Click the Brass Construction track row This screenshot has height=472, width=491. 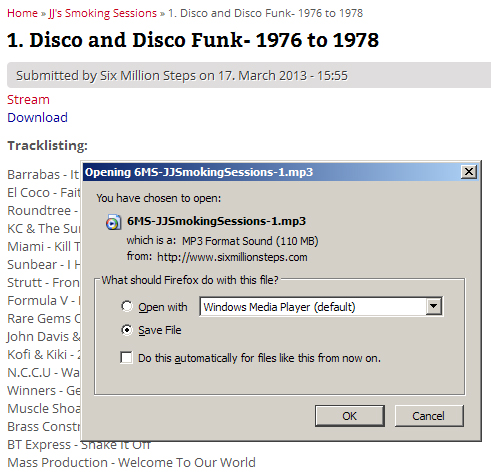pos(44,426)
